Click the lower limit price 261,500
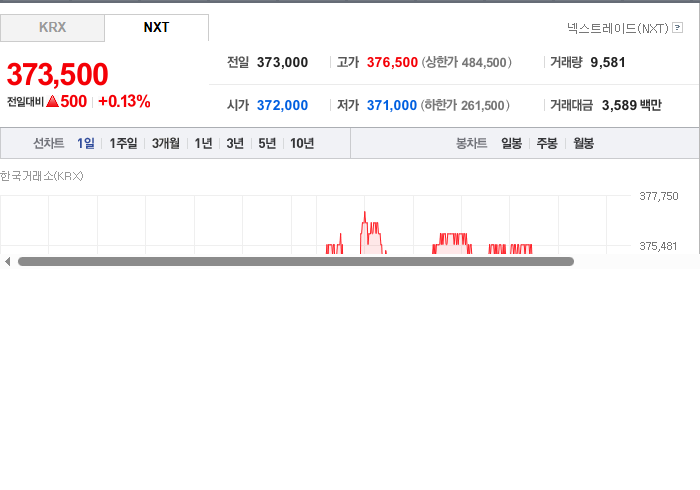Viewport: 700px width, 490px height. (x=482, y=105)
